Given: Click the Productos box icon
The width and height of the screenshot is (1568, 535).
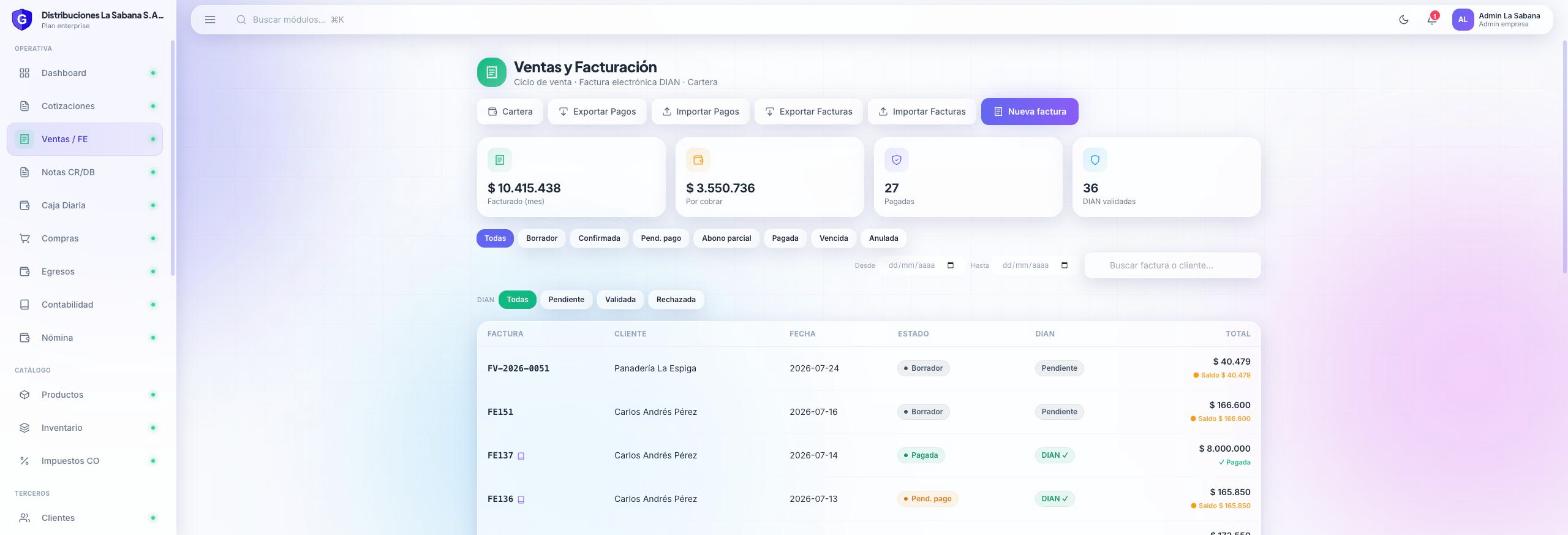Looking at the screenshot, I should click(x=25, y=395).
